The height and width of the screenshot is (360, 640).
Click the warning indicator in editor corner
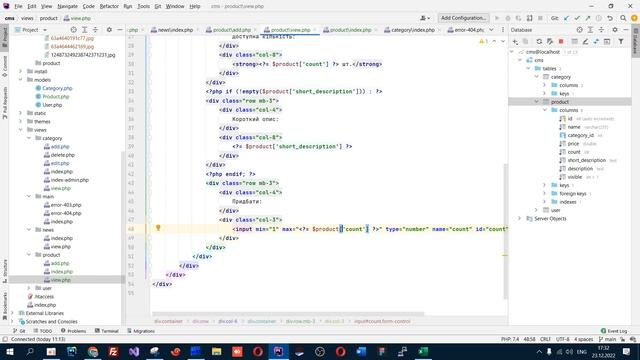[483, 42]
